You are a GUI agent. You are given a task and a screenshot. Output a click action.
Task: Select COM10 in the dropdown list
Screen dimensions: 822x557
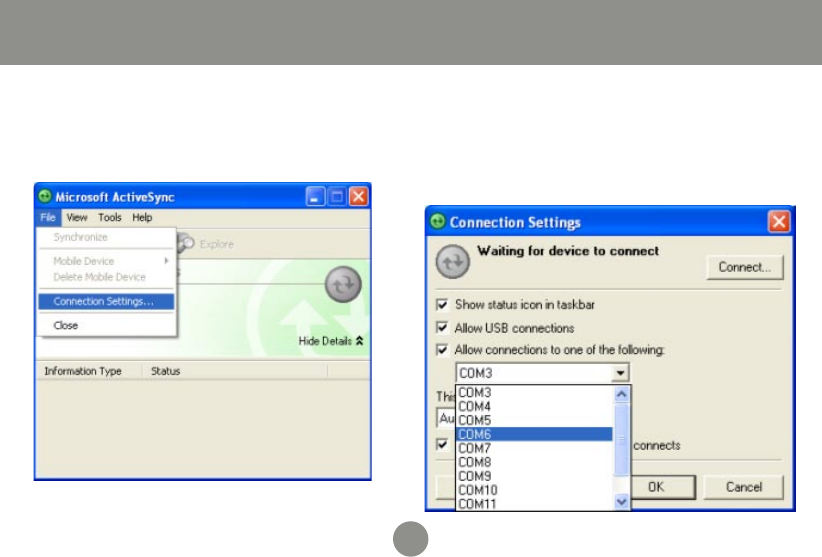tap(534, 490)
